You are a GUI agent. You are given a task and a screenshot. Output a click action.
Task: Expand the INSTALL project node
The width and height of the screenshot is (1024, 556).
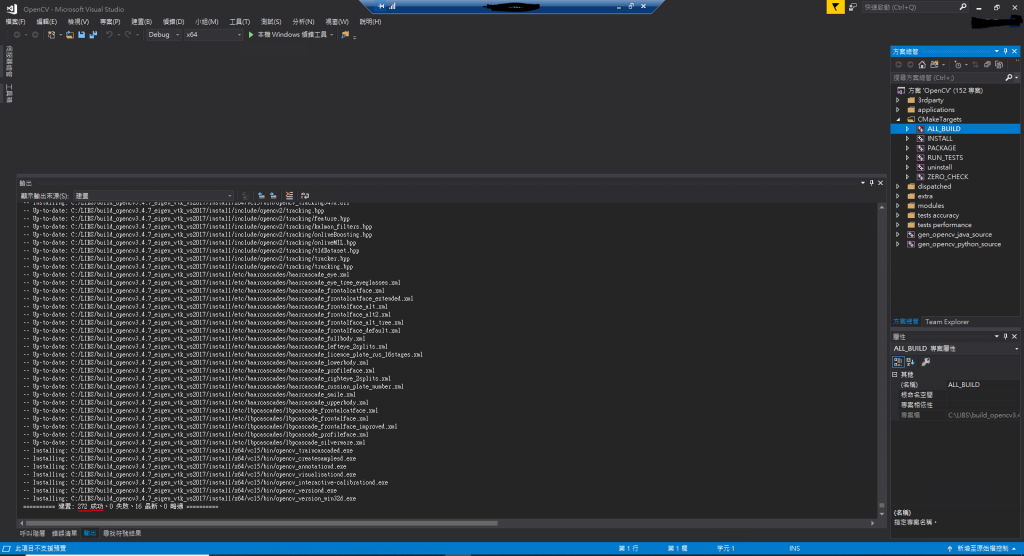907,139
